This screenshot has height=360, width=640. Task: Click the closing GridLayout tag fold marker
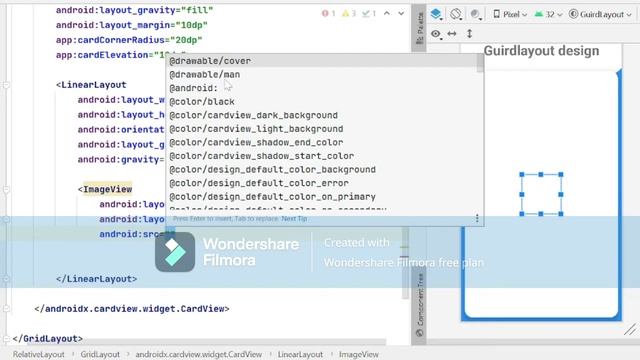click(6, 338)
